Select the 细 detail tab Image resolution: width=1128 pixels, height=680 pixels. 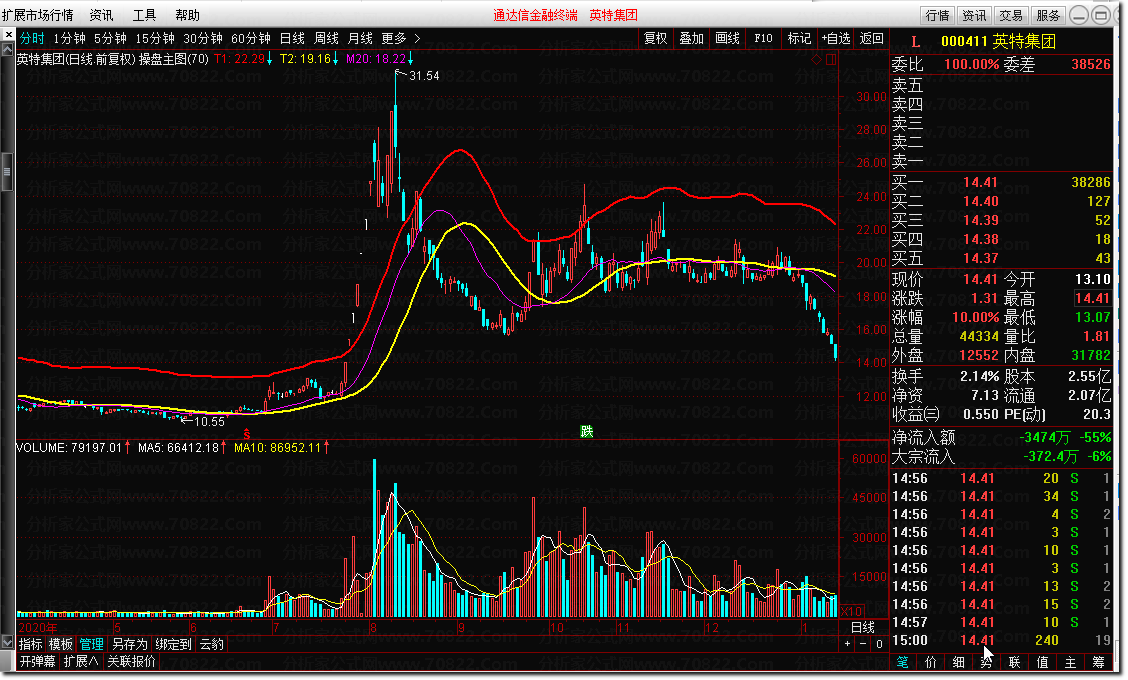(x=959, y=662)
